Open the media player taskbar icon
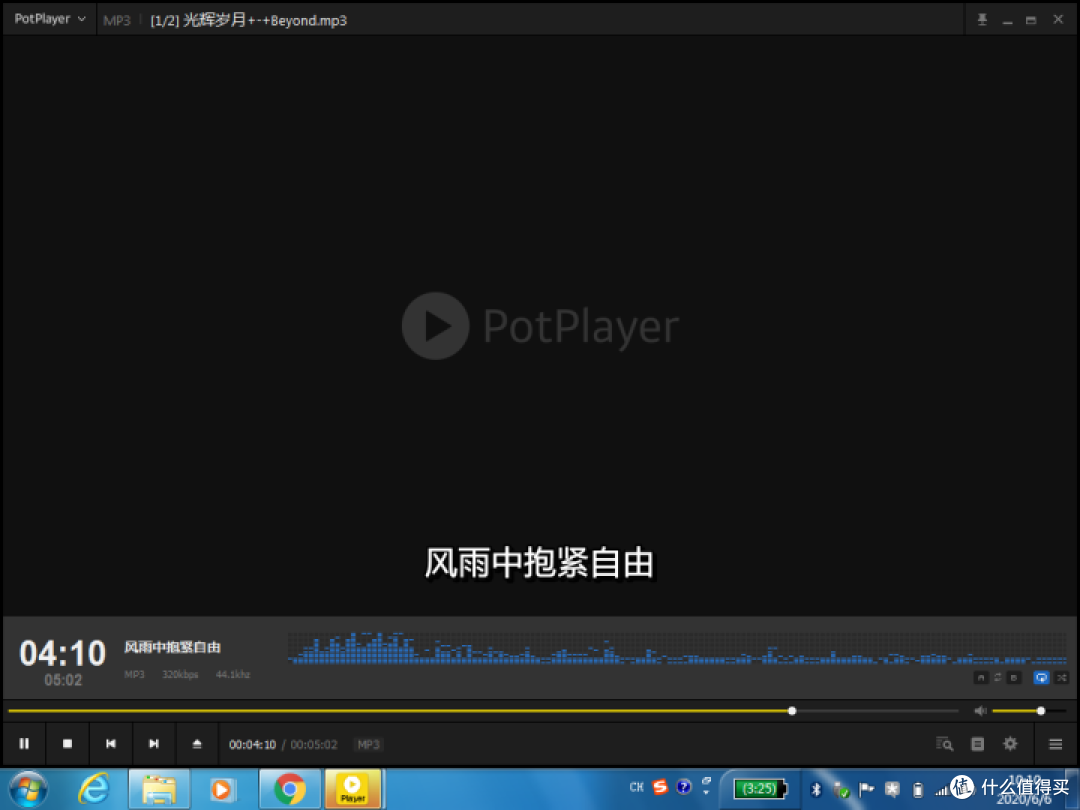The height and width of the screenshot is (810, 1080). click(222, 789)
